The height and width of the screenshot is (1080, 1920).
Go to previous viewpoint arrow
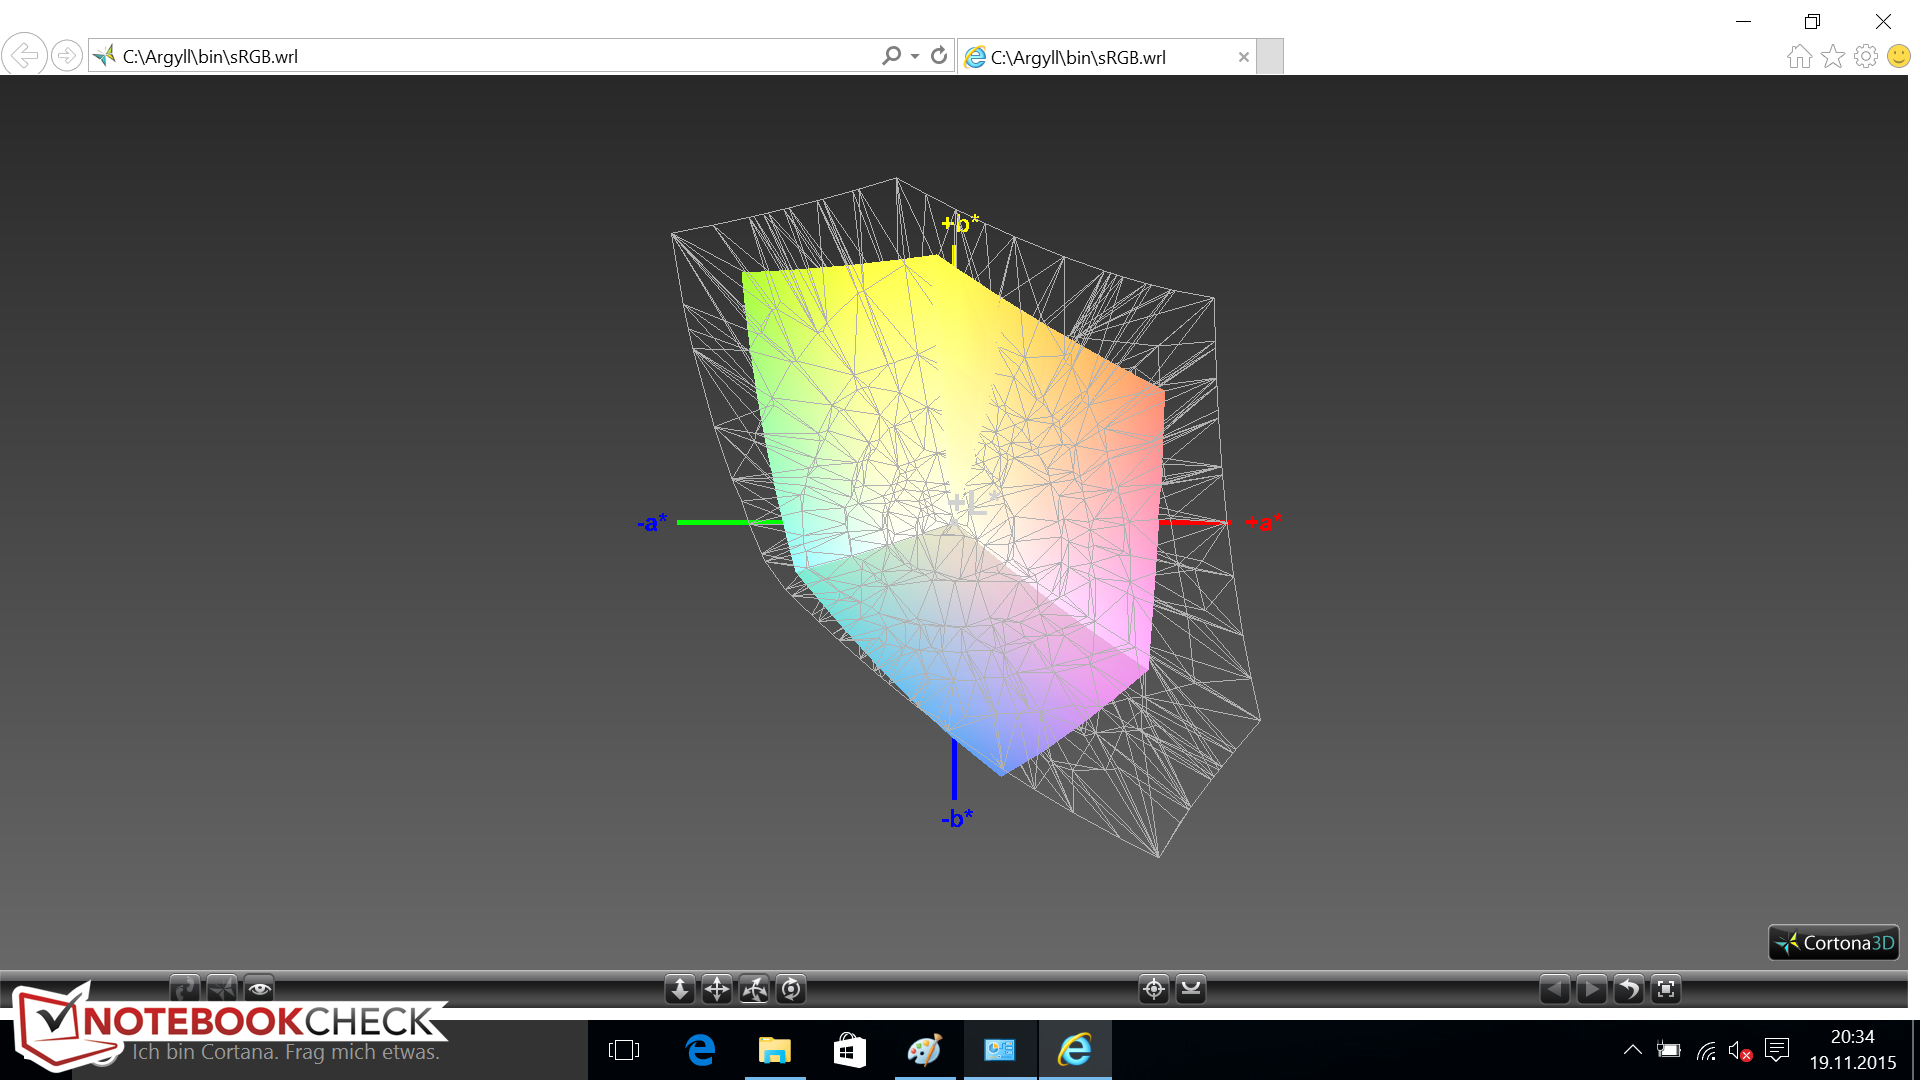[x=1554, y=989]
